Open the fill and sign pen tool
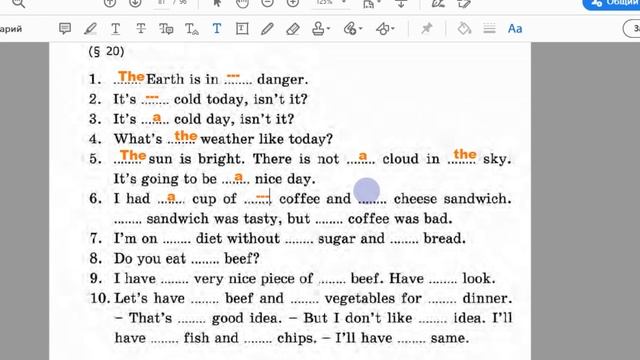The width and height of the screenshot is (640, 360). pyautogui.click(x=438, y=3)
